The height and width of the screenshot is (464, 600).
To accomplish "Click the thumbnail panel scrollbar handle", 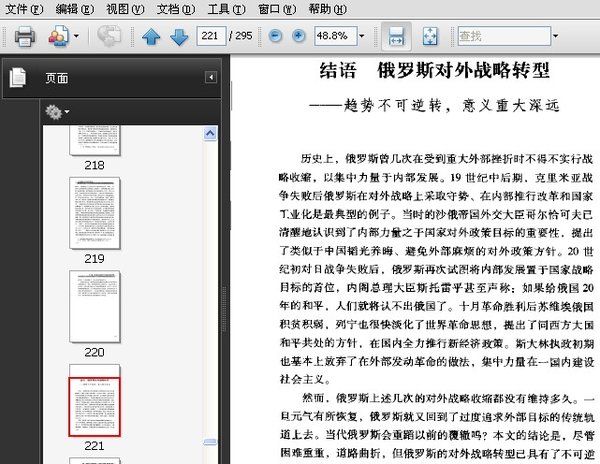I will tap(210, 442).
